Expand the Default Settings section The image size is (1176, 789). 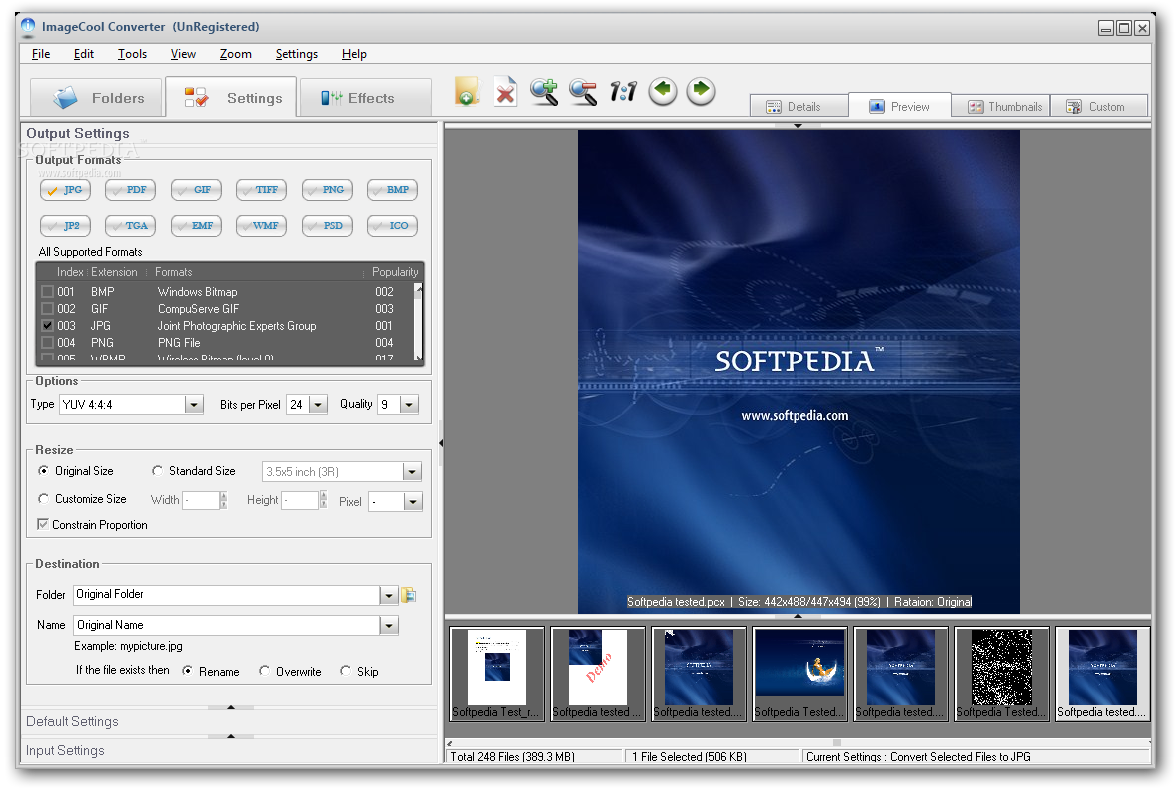pyautogui.click(x=72, y=722)
